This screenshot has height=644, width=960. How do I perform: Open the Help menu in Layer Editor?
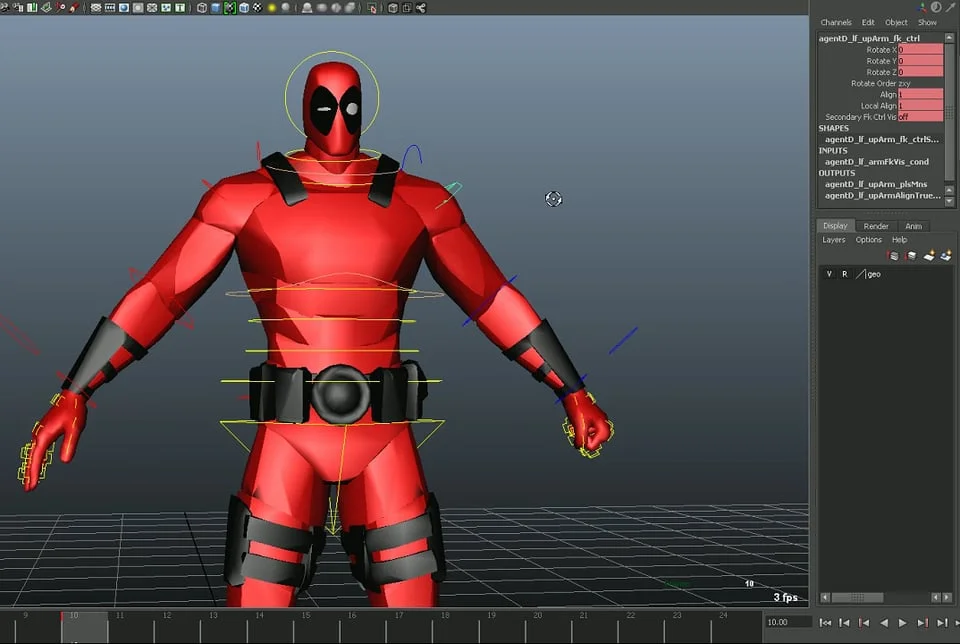tap(899, 240)
